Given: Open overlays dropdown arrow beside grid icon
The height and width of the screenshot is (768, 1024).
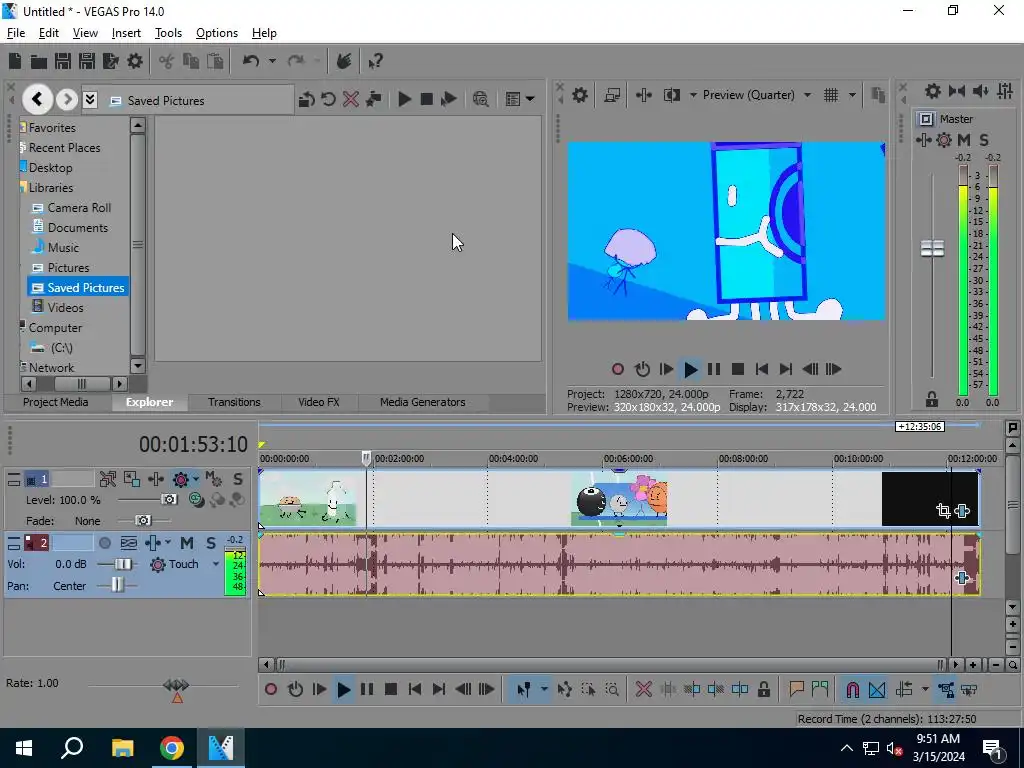Looking at the screenshot, I should pos(852,95).
